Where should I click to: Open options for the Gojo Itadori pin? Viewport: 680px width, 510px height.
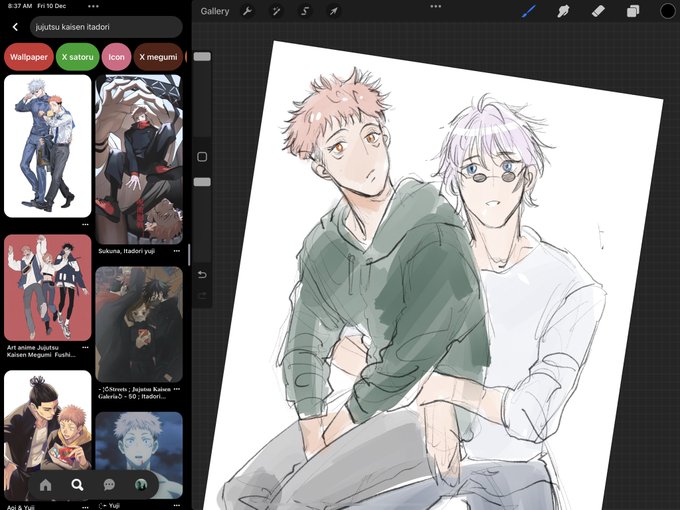coord(85,225)
